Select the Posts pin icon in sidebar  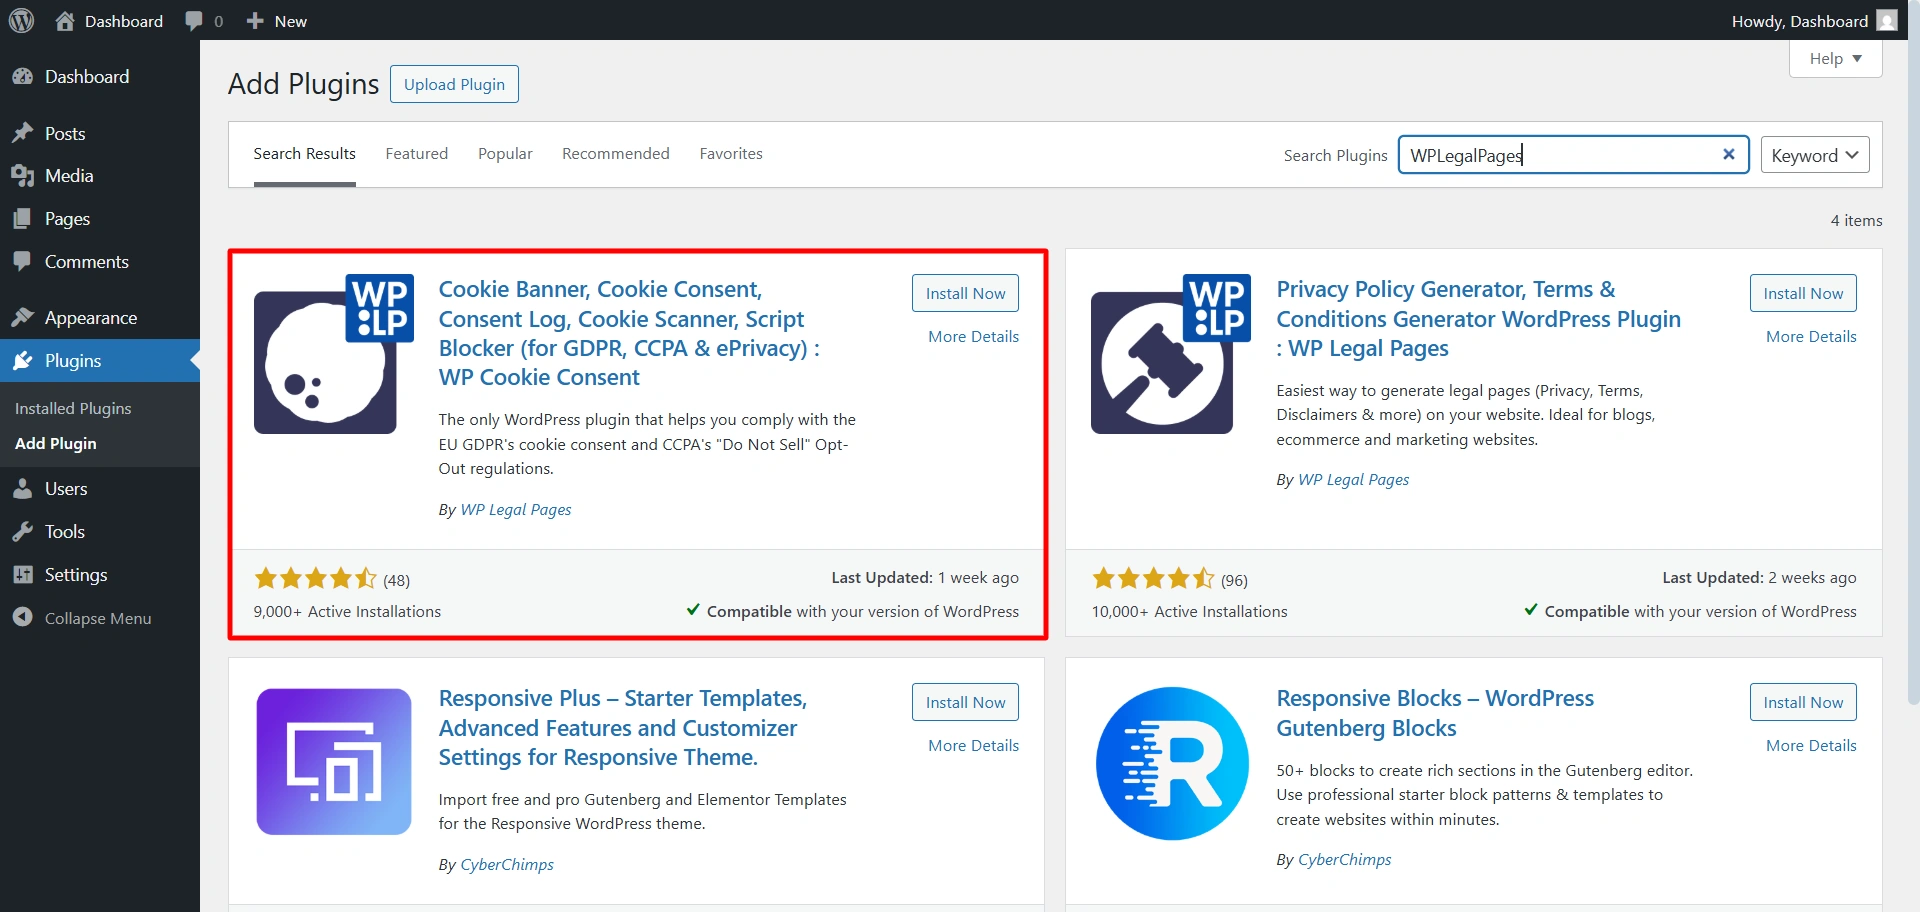tap(24, 132)
